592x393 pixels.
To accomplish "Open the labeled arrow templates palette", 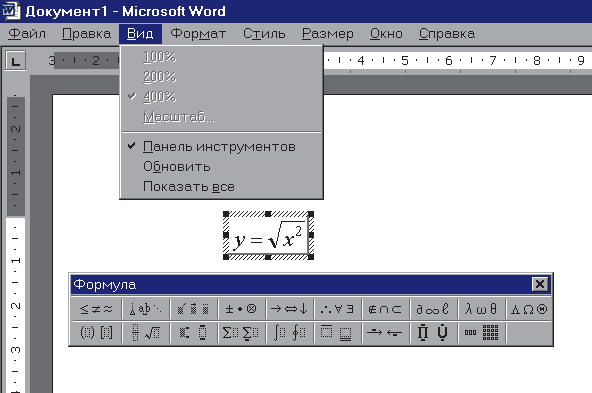I will pos(385,333).
